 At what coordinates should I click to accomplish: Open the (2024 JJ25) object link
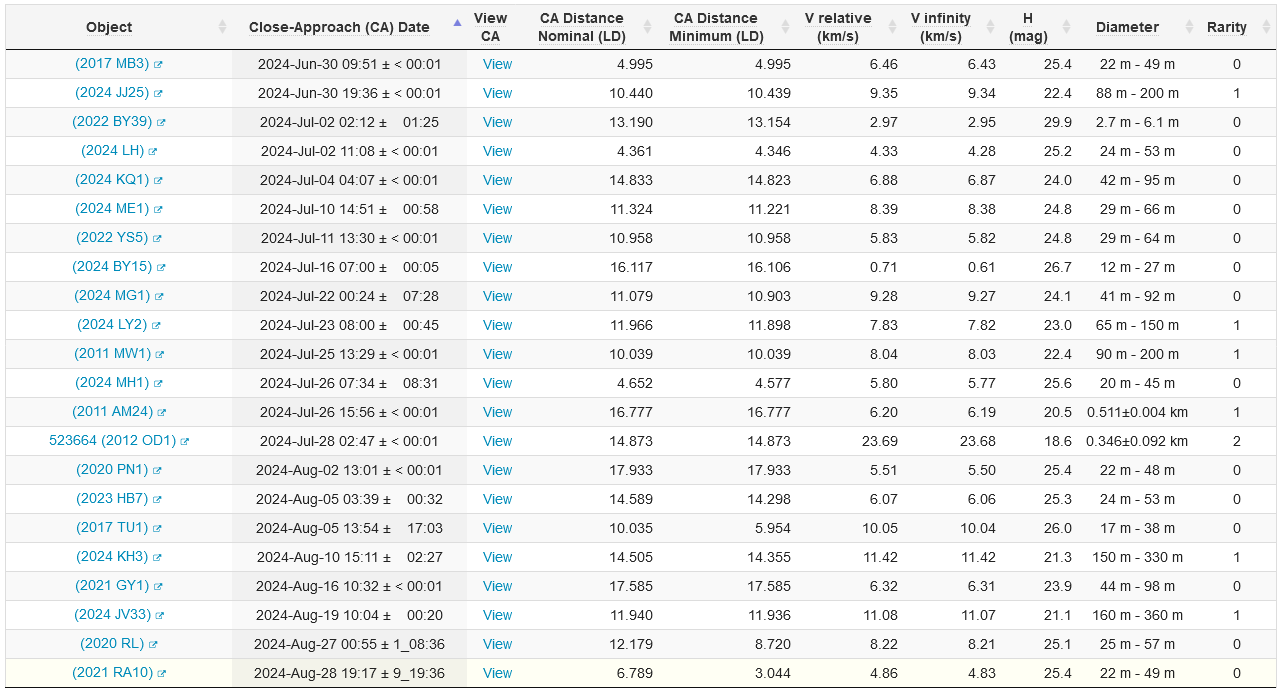pyautogui.click(x=112, y=93)
